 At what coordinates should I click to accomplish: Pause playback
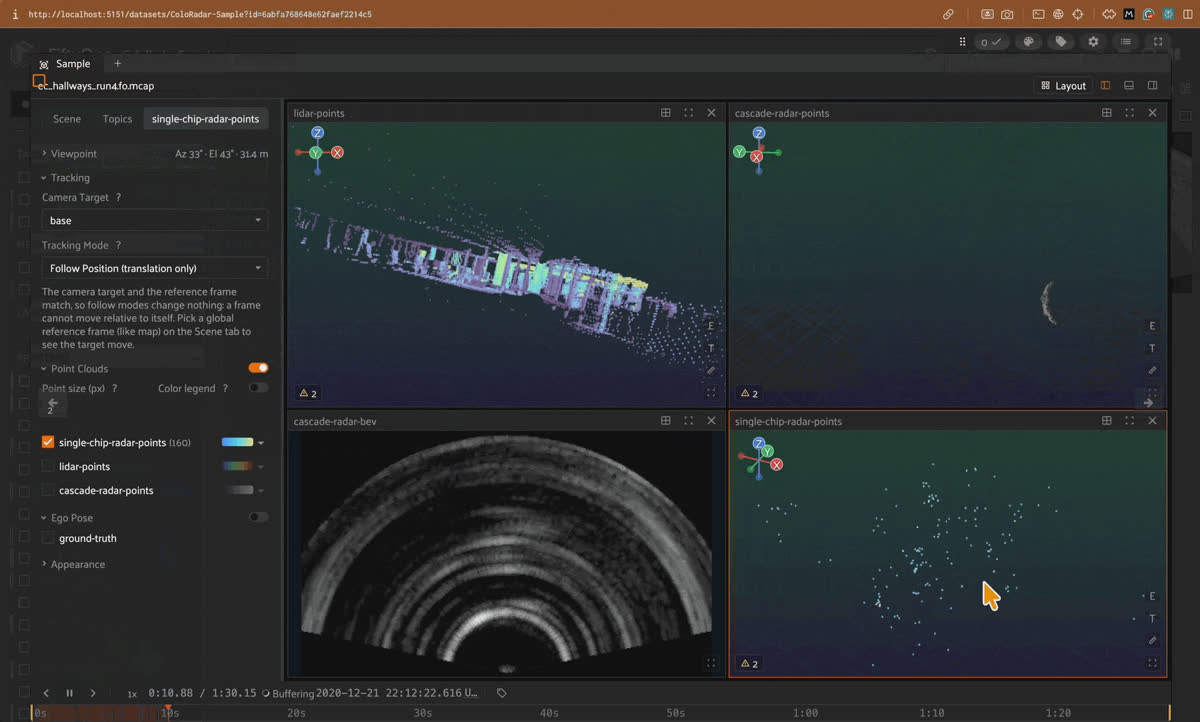point(69,693)
